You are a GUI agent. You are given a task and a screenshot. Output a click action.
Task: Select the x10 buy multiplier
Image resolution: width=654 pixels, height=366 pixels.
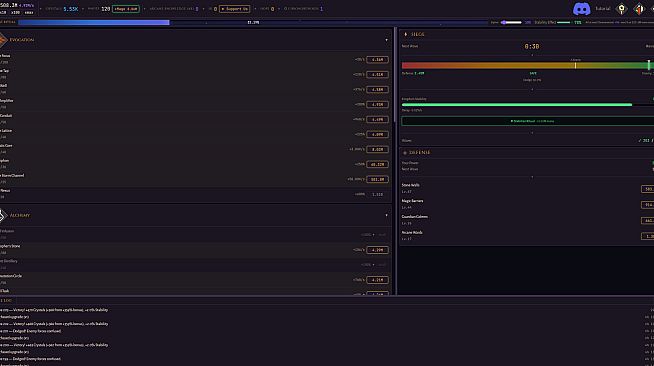point(3,13)
